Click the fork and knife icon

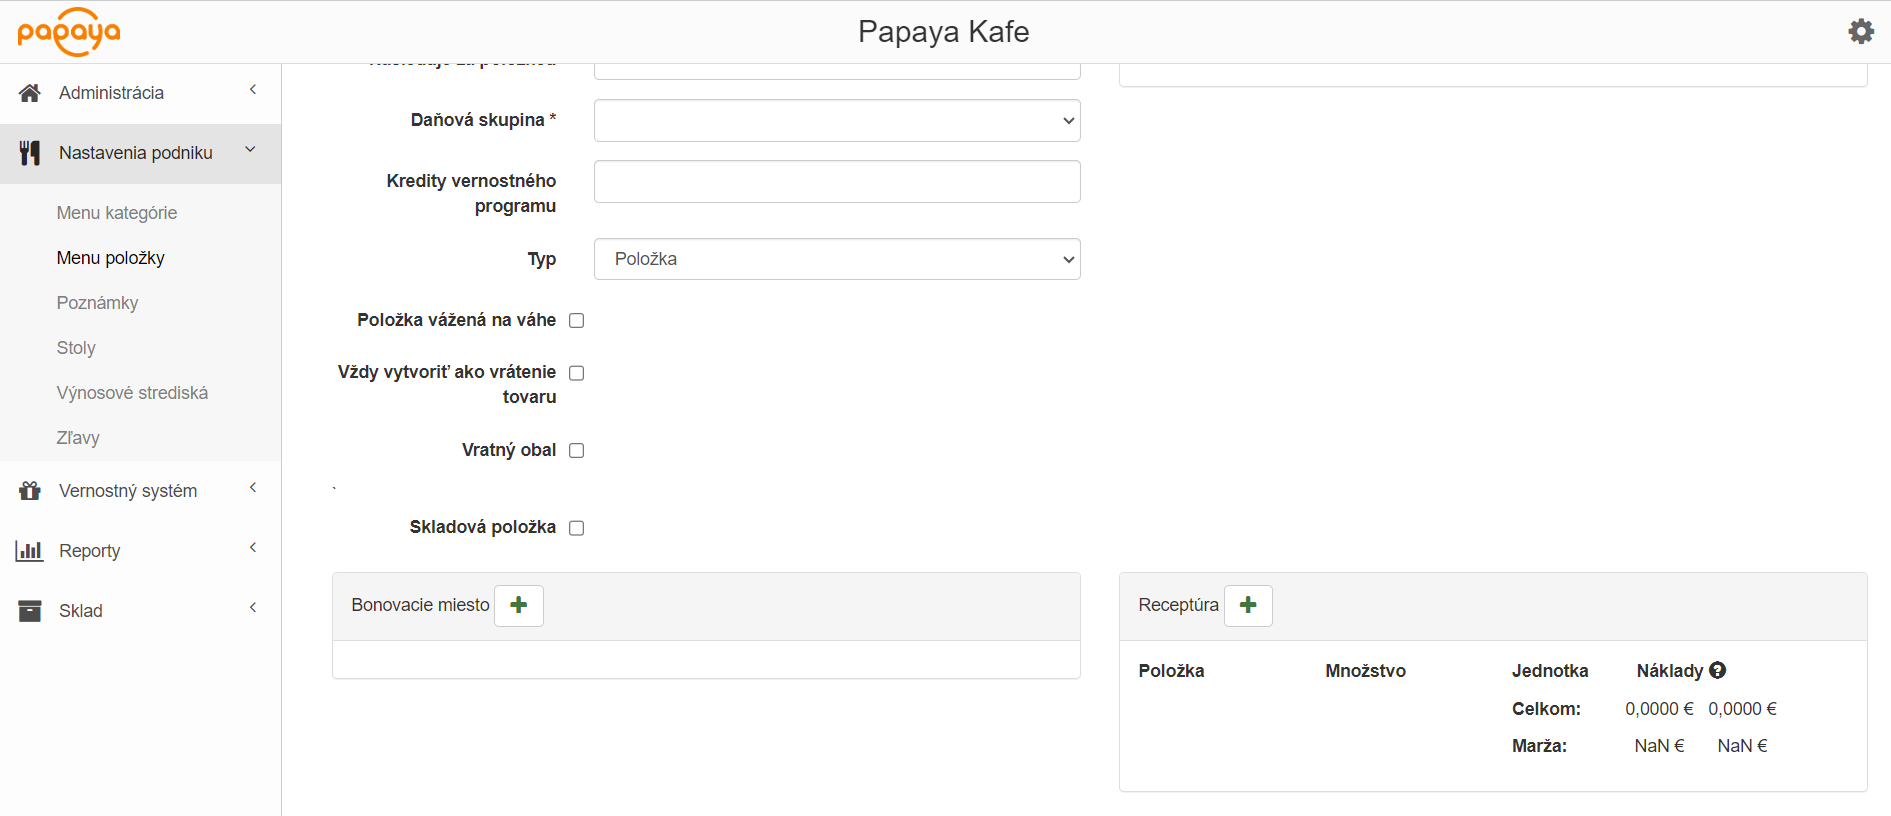point(30,153)
